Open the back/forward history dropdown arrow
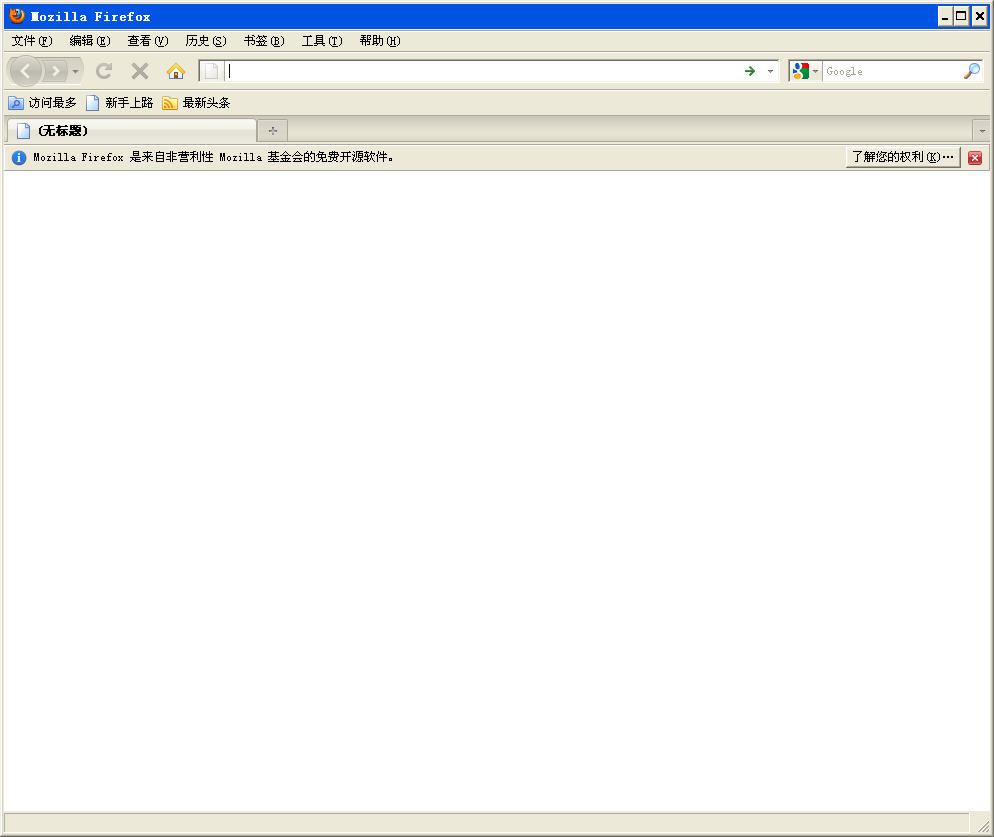 click(x=75, y=71)
